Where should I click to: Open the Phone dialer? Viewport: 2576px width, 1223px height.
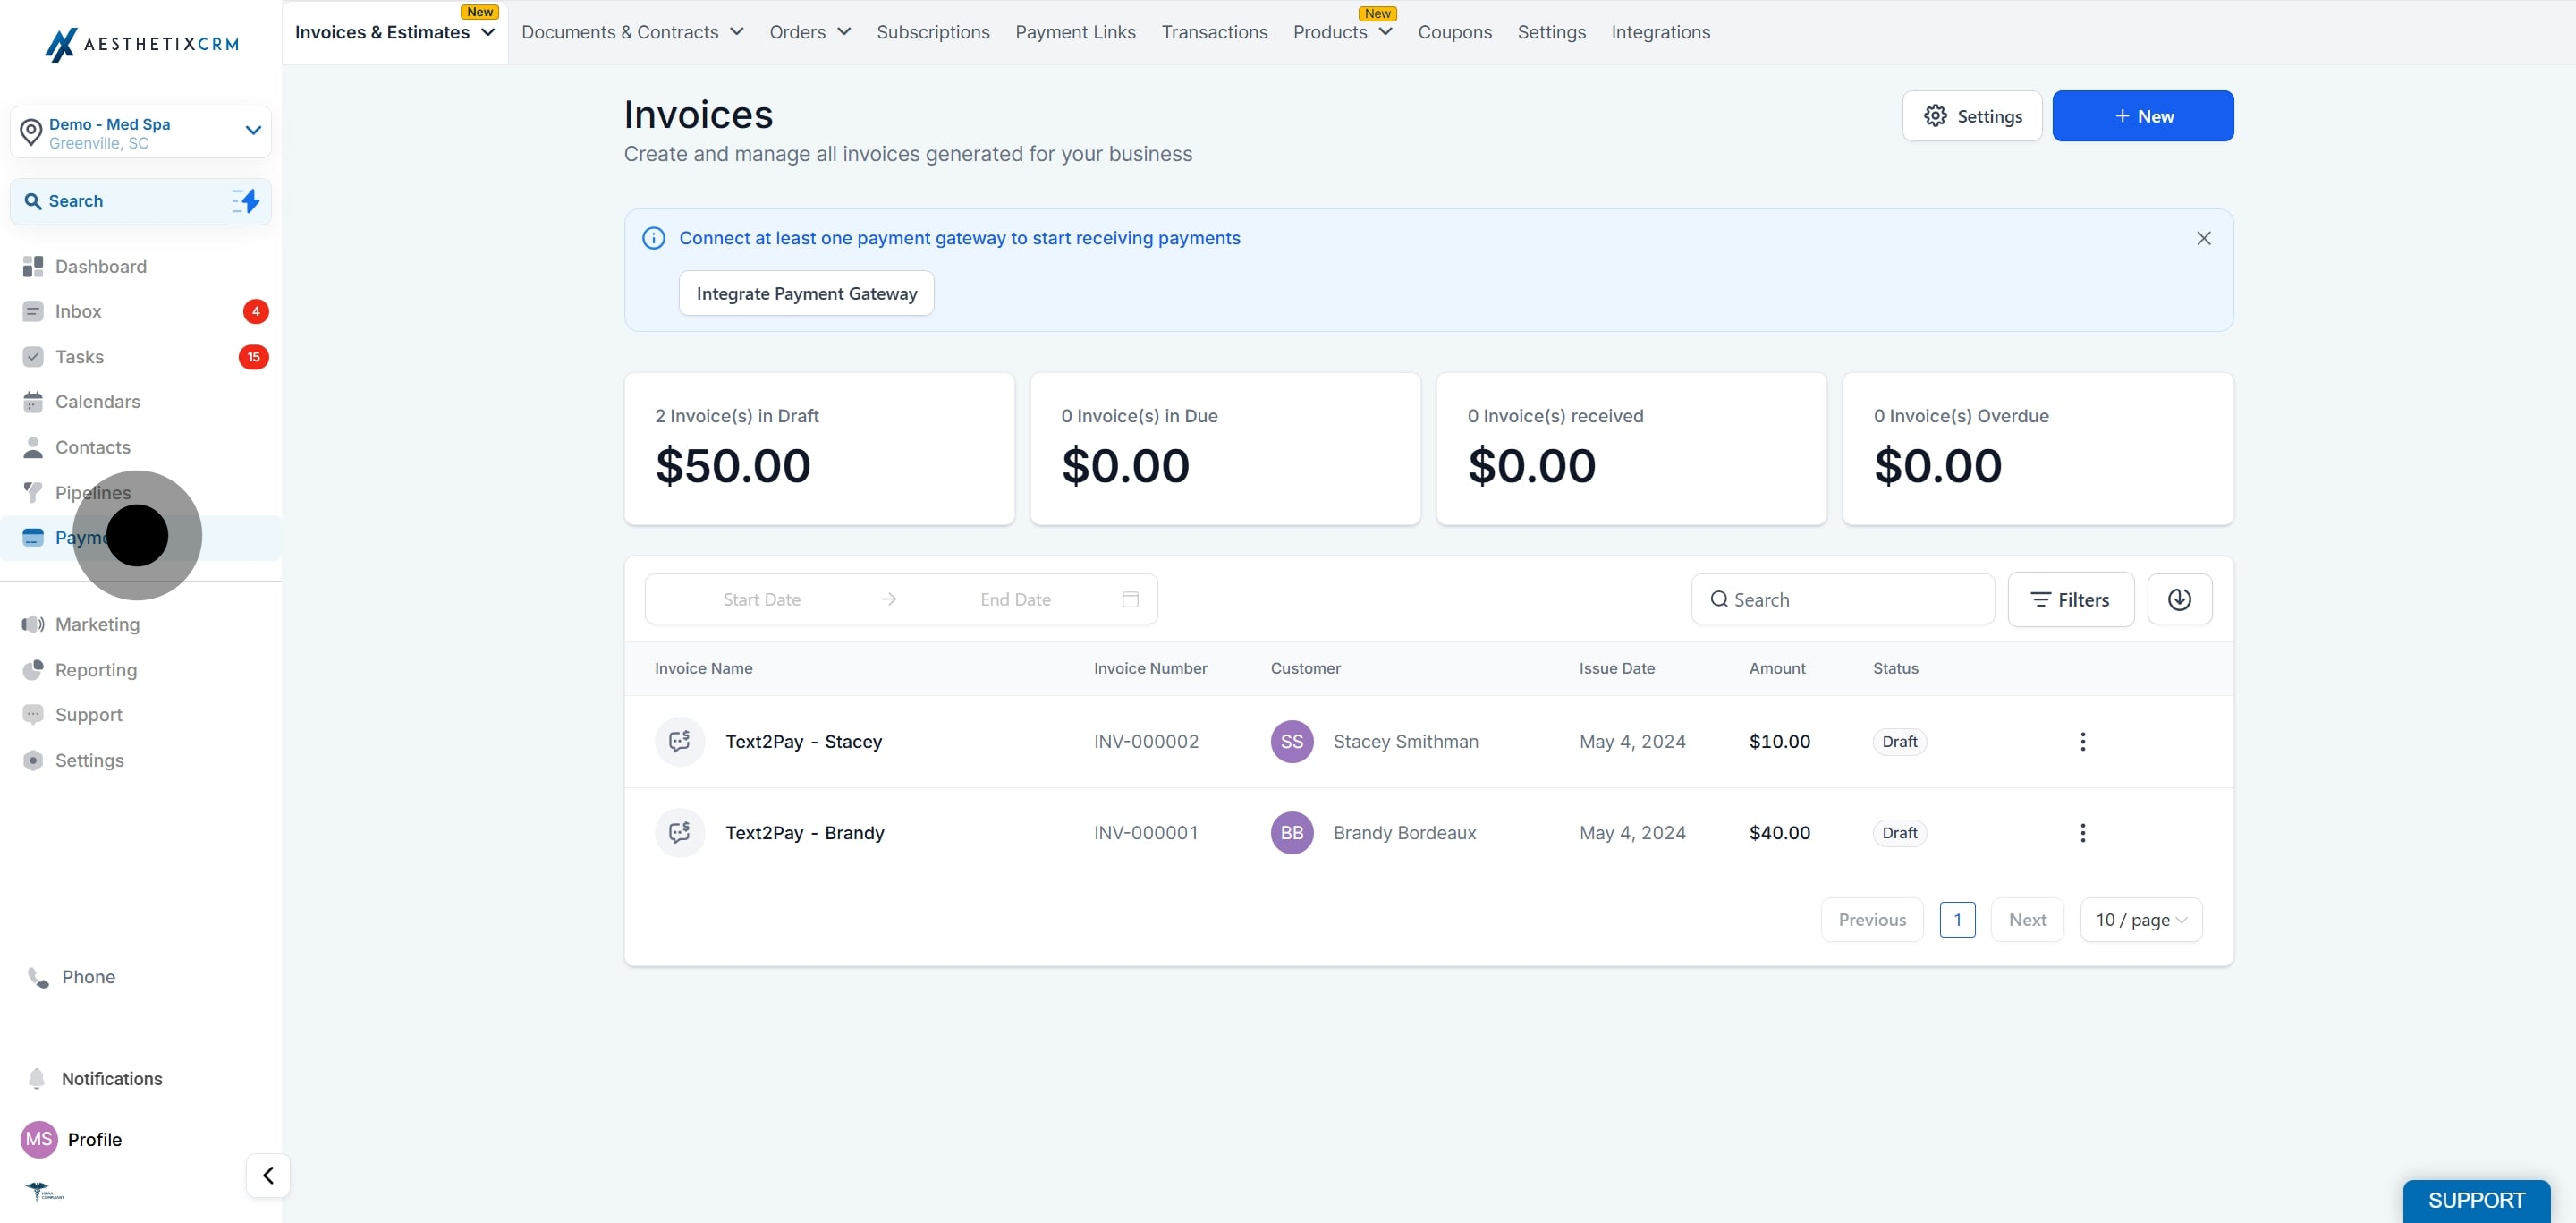click(x=72, y=977)
